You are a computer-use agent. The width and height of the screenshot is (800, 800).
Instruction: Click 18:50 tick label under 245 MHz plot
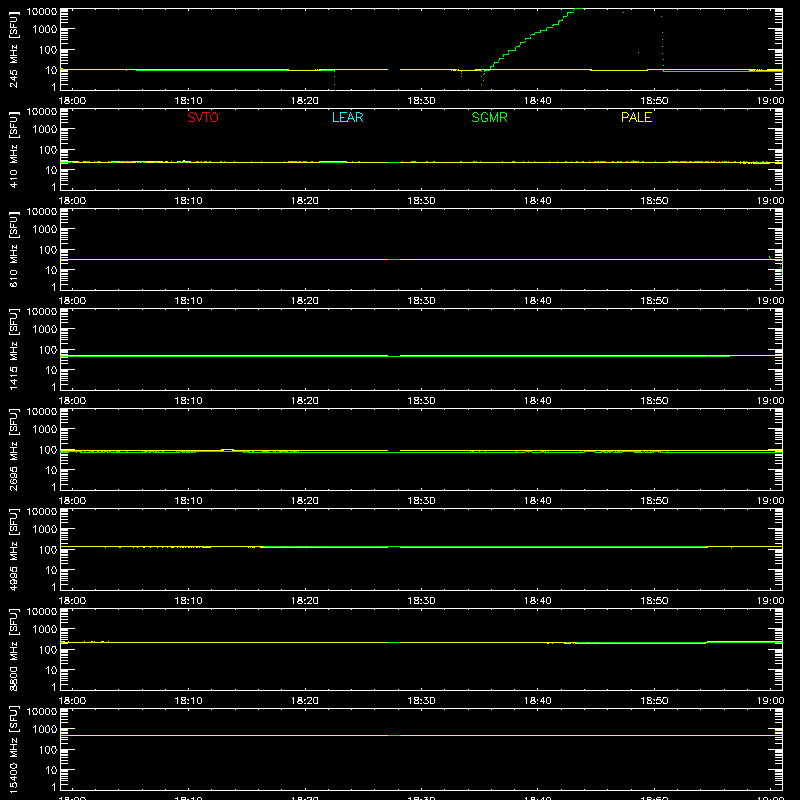654,101
